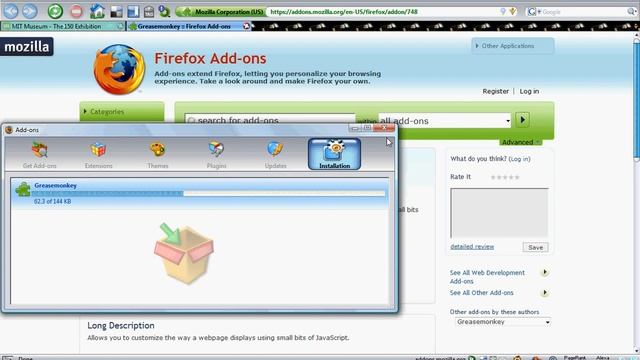Click the blue sidebar panel toolbar icon
640x360 pixels.
(133, 12)
